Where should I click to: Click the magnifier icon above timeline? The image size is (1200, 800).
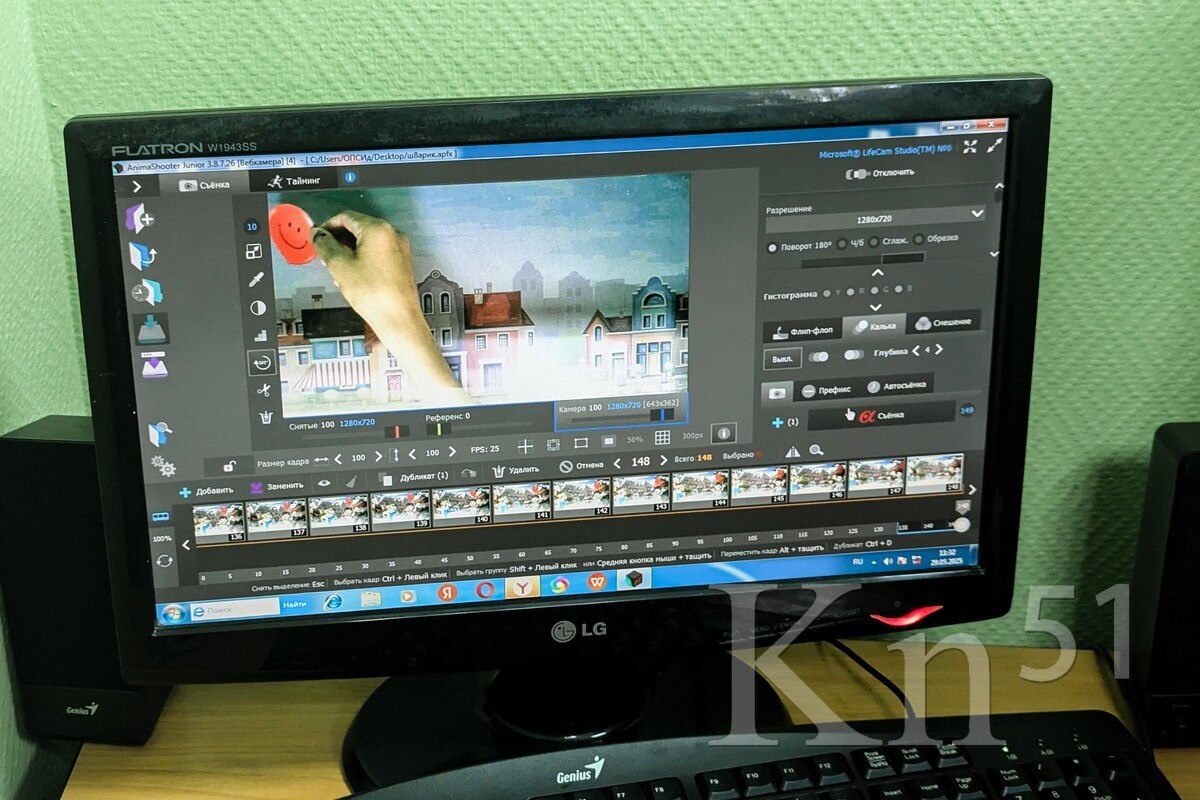point(816,451)
